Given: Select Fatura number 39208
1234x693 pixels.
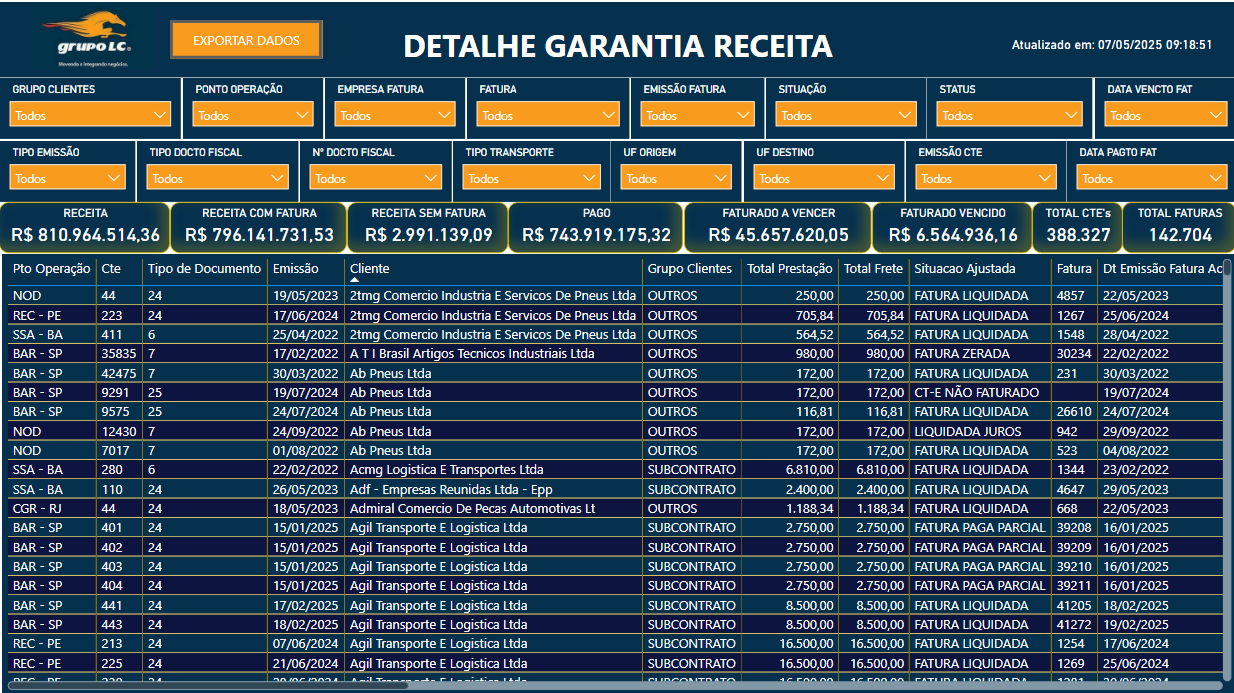Looking at the screenshot, I should (1075, 528).
